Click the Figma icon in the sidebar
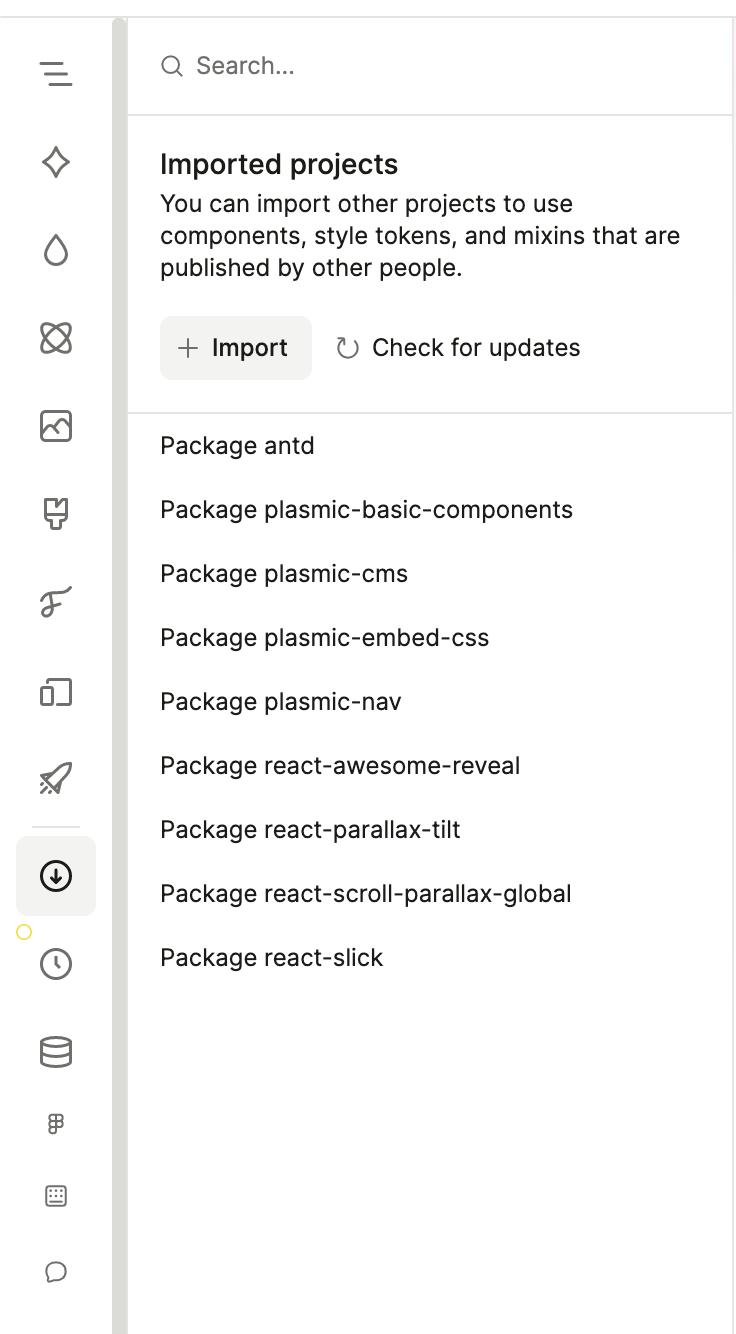 click(x=56, y=1124)
